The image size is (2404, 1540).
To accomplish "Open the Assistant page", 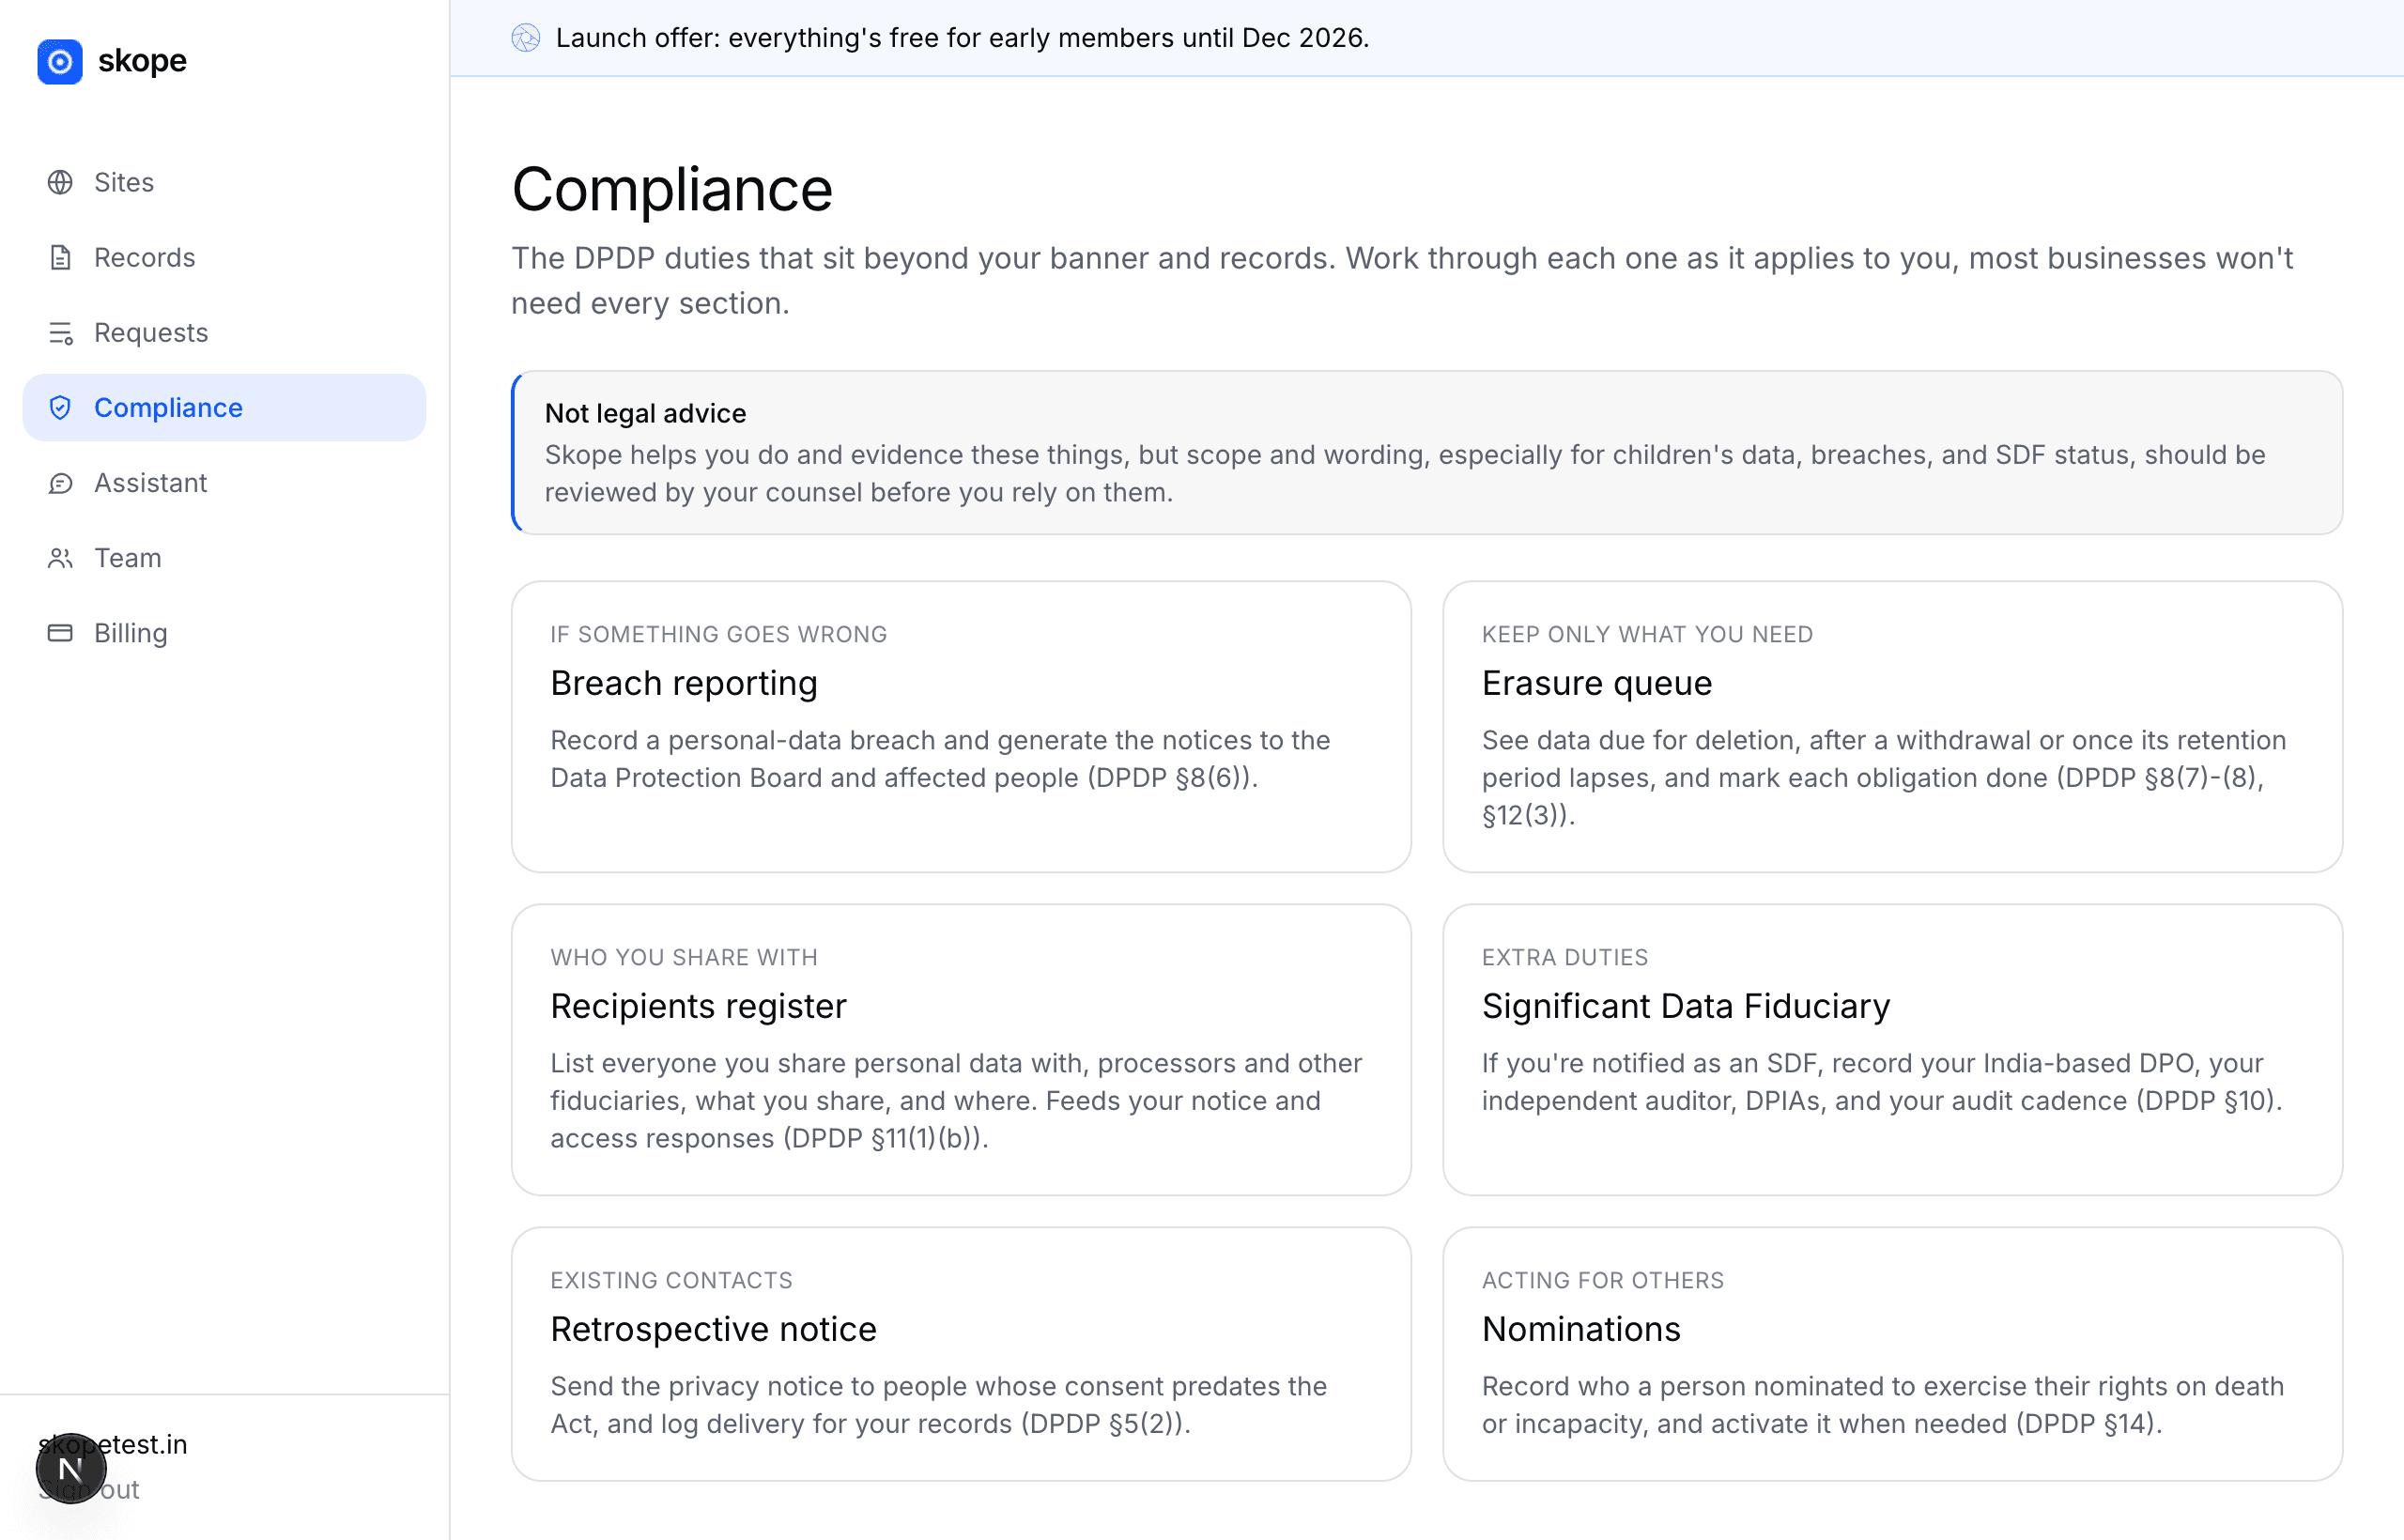I will pos(224,483).
